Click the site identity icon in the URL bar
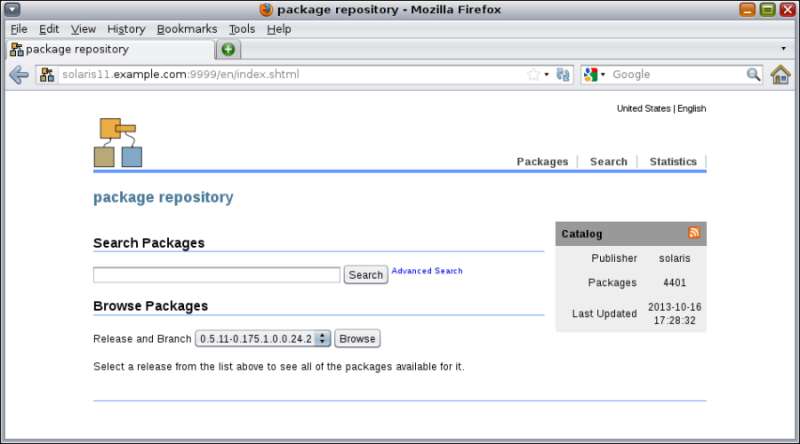This screenshot has width=800, height=444. pos(47,75)
